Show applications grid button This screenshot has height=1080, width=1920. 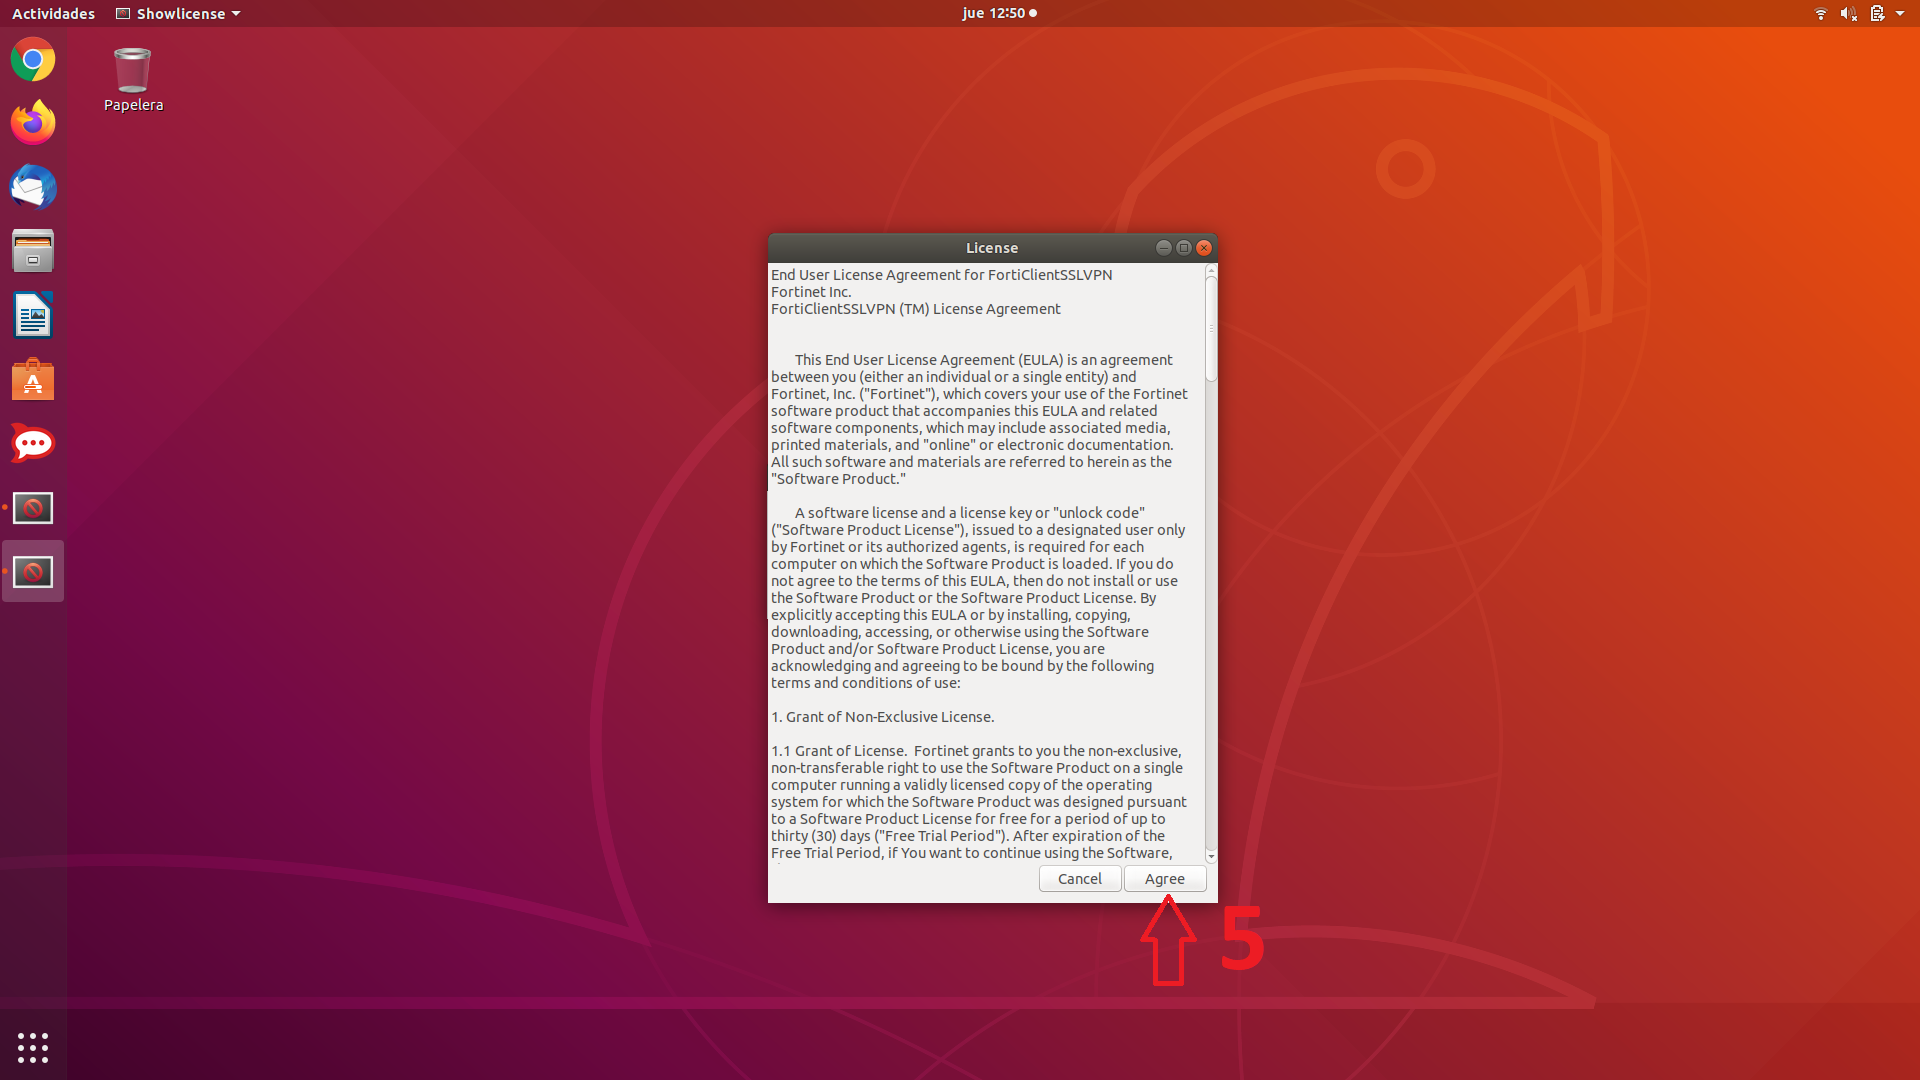pos(33,1047)
